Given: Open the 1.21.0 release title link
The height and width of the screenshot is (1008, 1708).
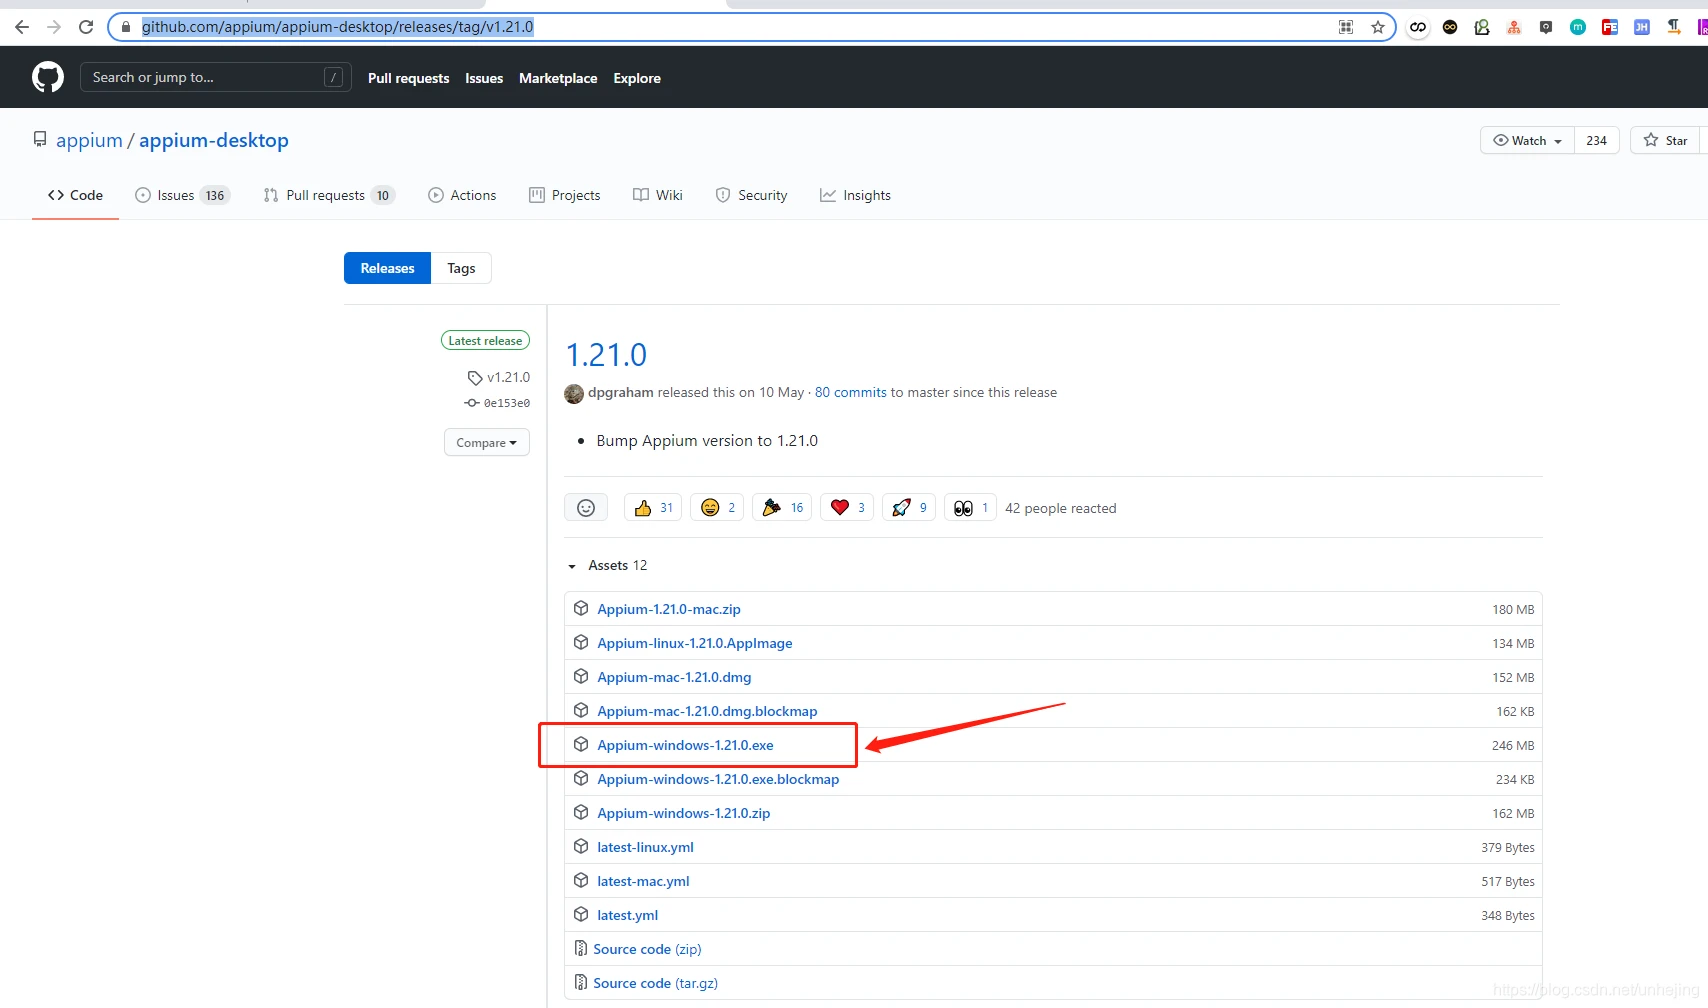Looking at the screenshot, I should point(606,355).
